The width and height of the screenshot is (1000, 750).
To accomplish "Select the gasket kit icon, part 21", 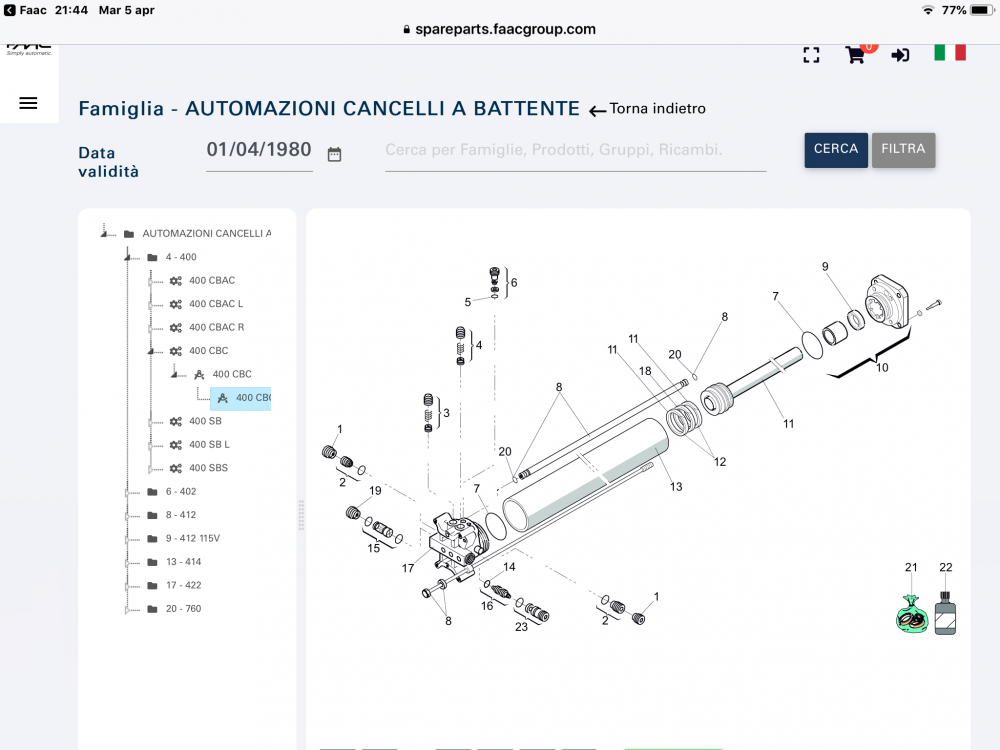I will [912, 614].
